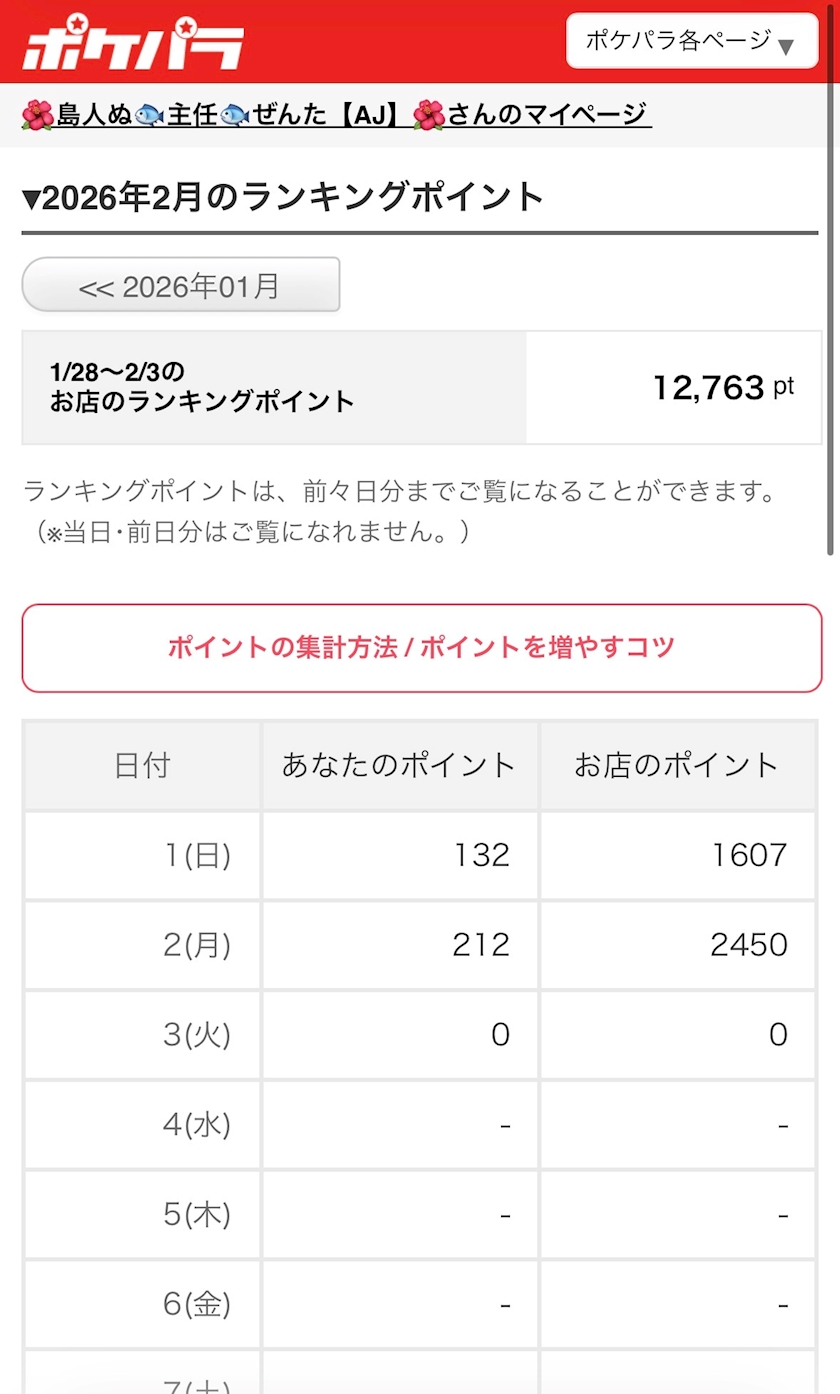Click the ポケパラ logo
Image resolution: width=840 pixels, height=1394 pixels.
point(132,43)
